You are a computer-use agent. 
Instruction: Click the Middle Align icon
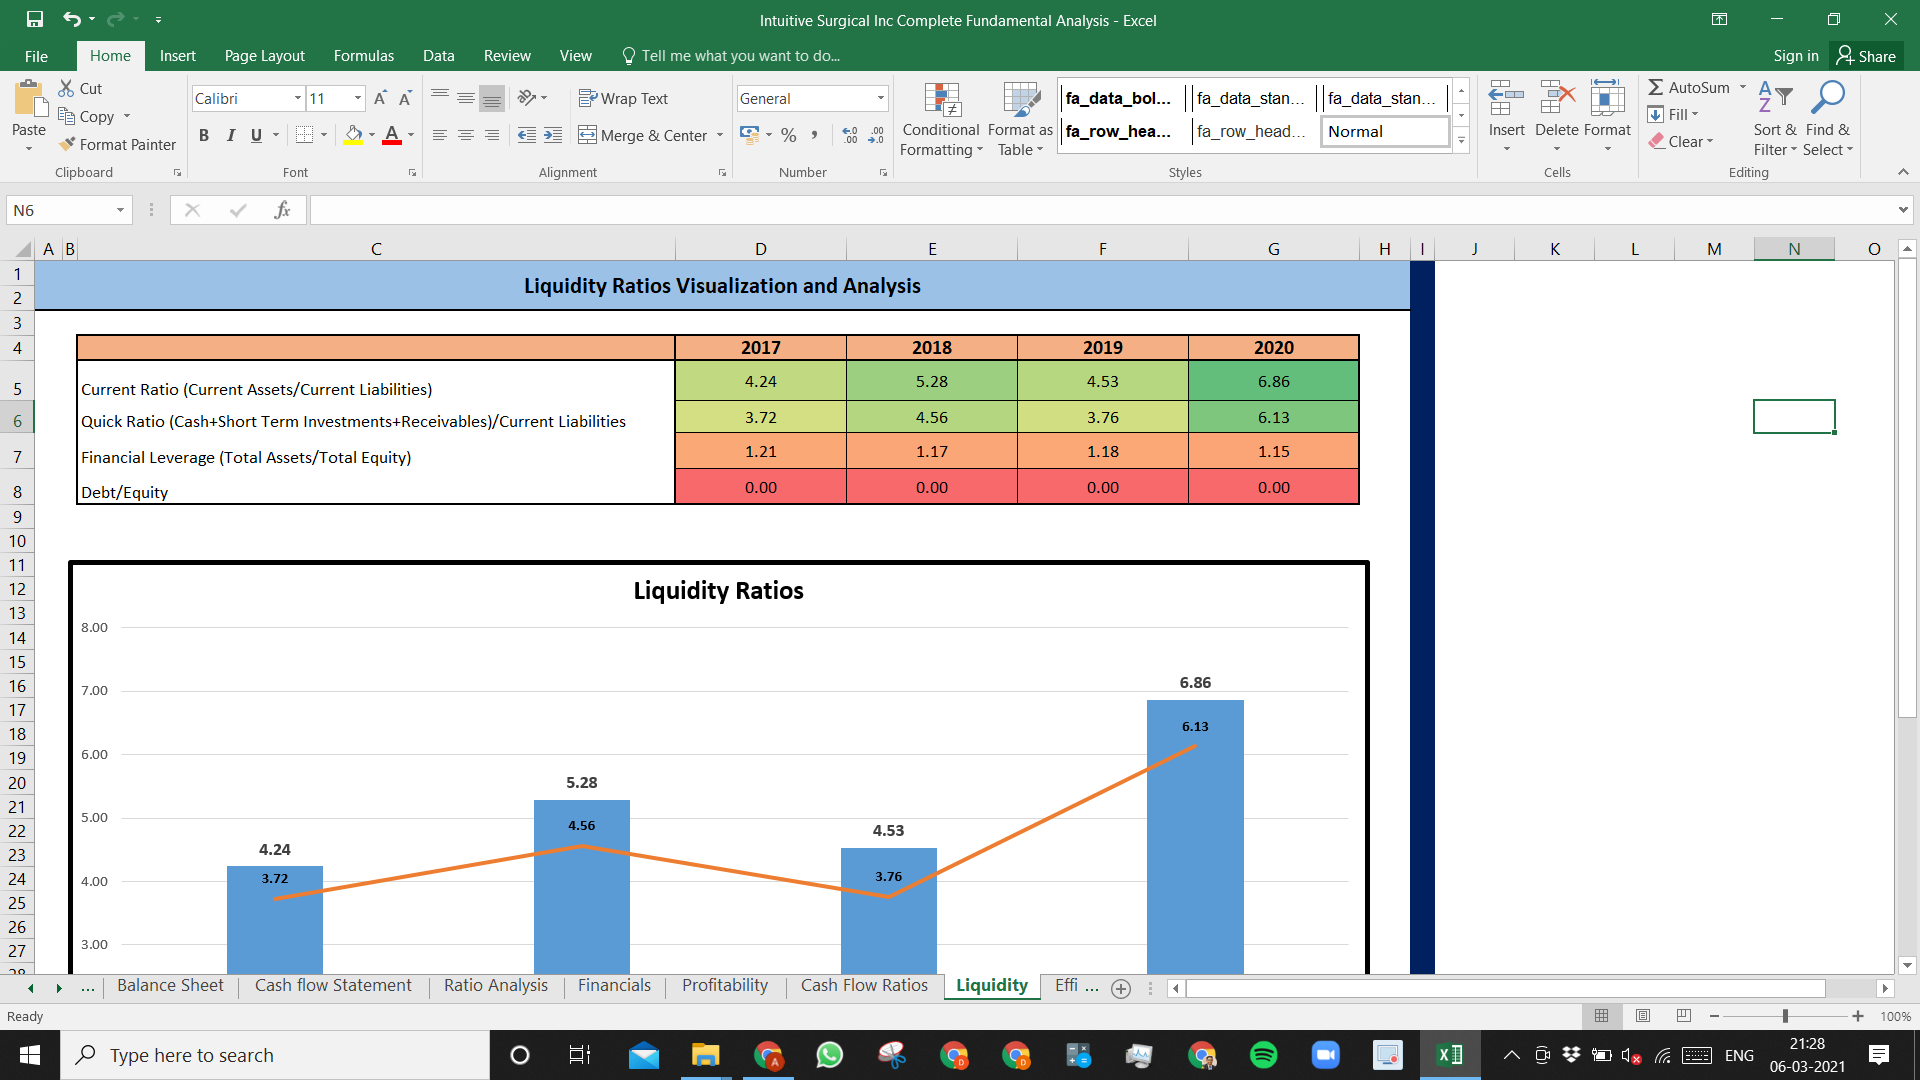(x=466, y=98)
